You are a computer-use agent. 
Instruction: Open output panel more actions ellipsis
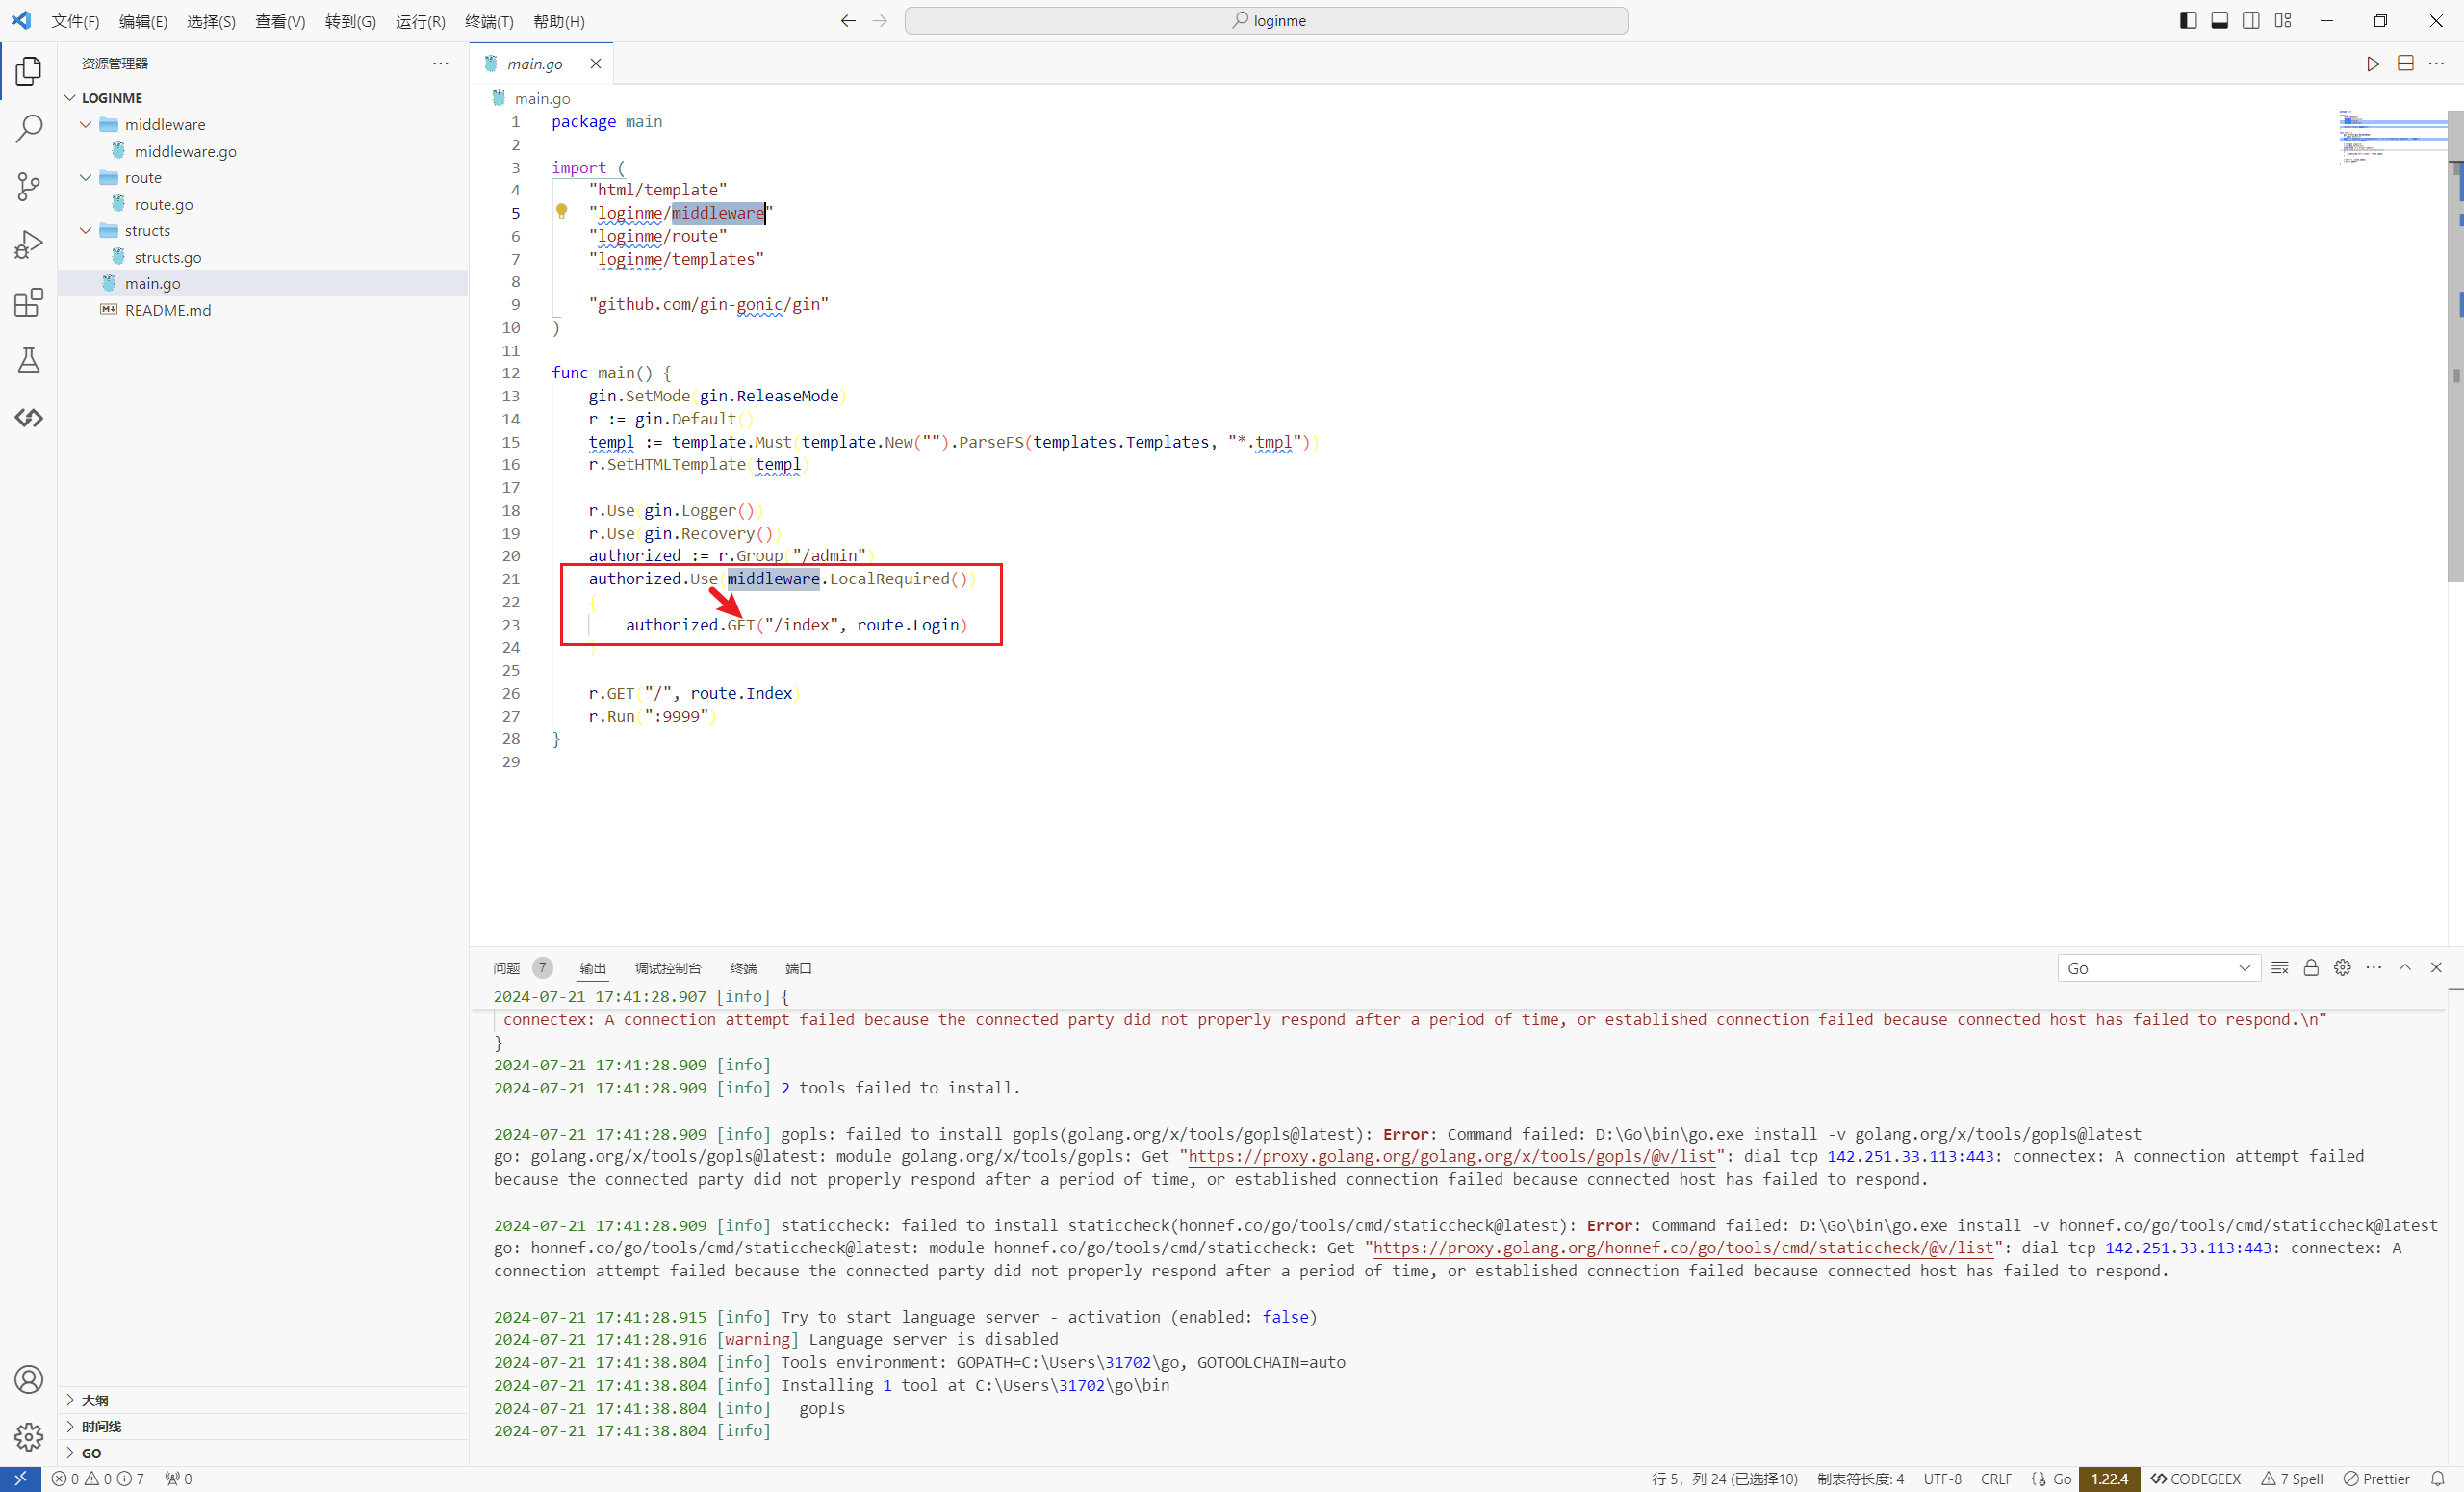tap(2373, 967)
